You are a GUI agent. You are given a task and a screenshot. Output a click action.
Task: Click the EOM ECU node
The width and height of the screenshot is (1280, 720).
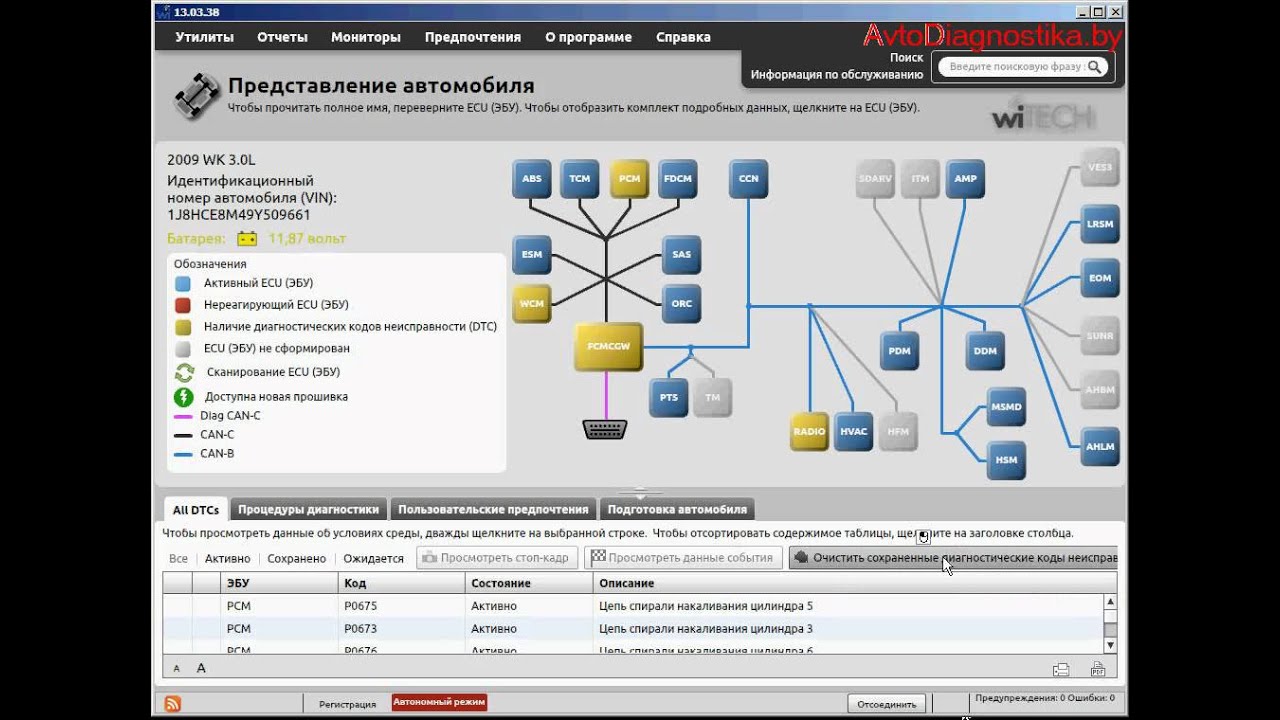point(1100,278)
